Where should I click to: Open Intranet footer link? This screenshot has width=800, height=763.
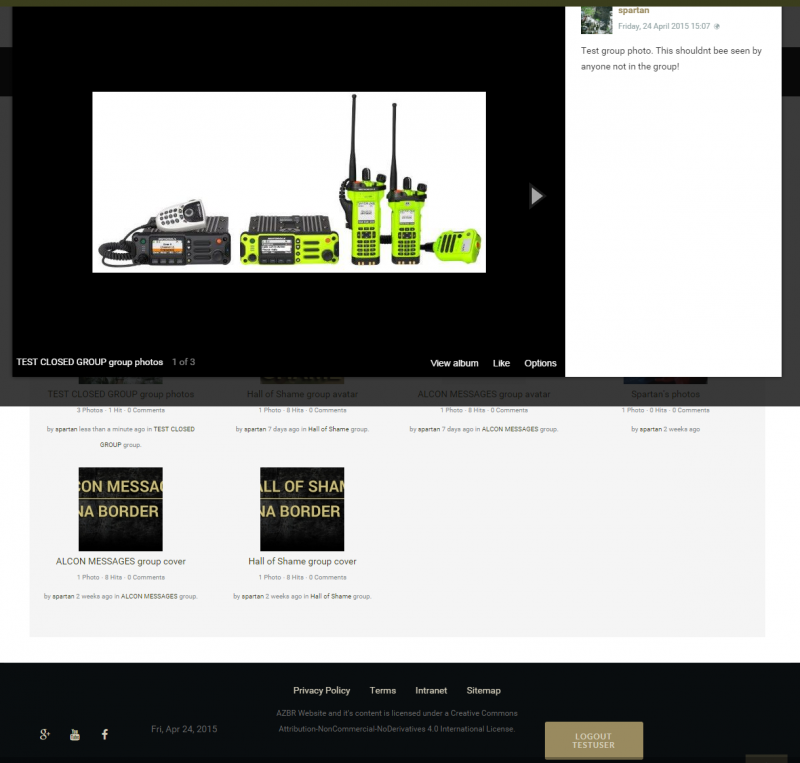pos(431,690)
